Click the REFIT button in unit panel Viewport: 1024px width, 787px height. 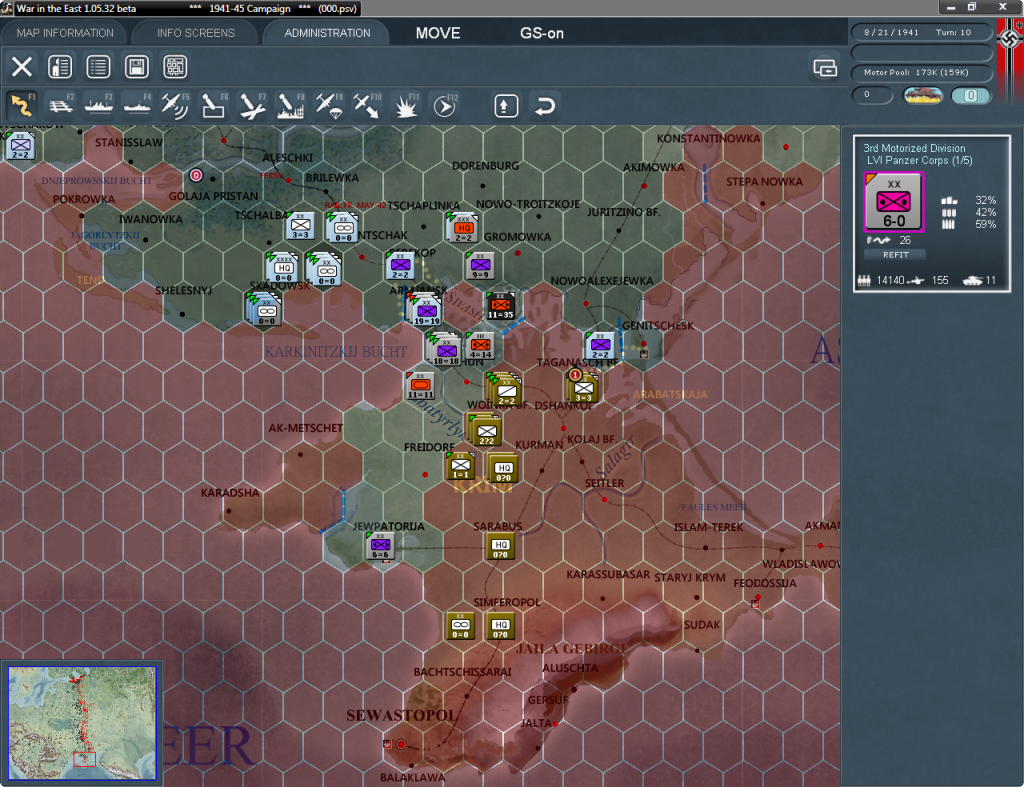pyautogui.click(x=895, y=255)
